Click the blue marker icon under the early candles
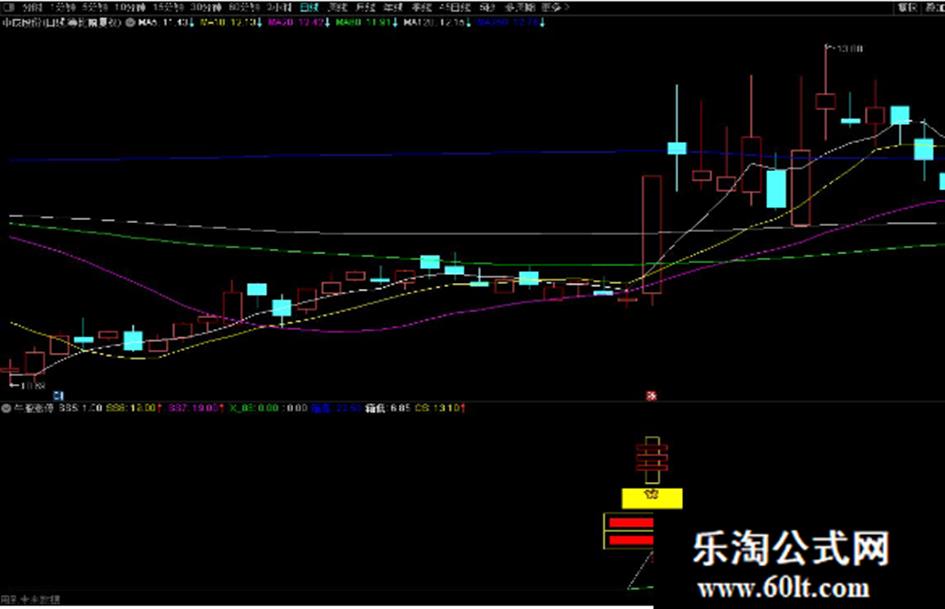 (x=58, y=396)
